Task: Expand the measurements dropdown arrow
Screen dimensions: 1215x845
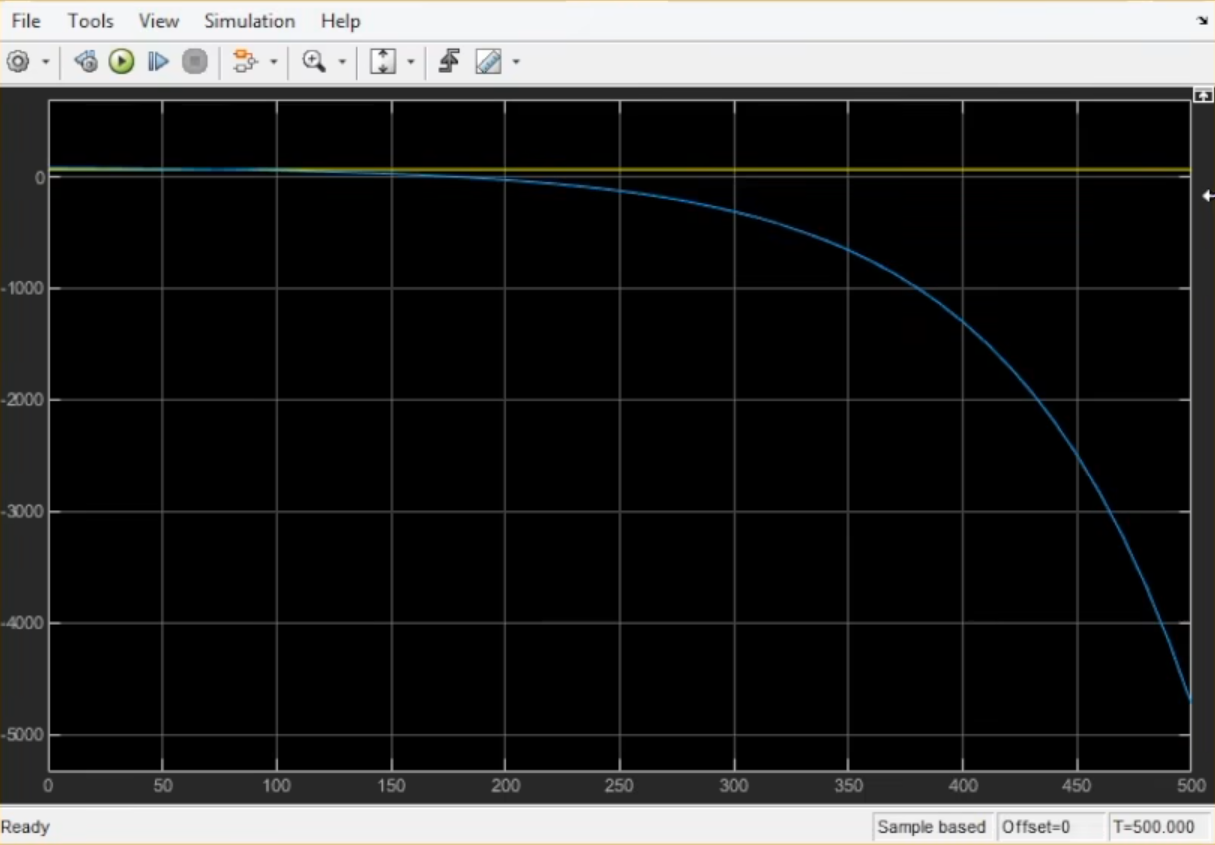Action: tap(516, 62)
